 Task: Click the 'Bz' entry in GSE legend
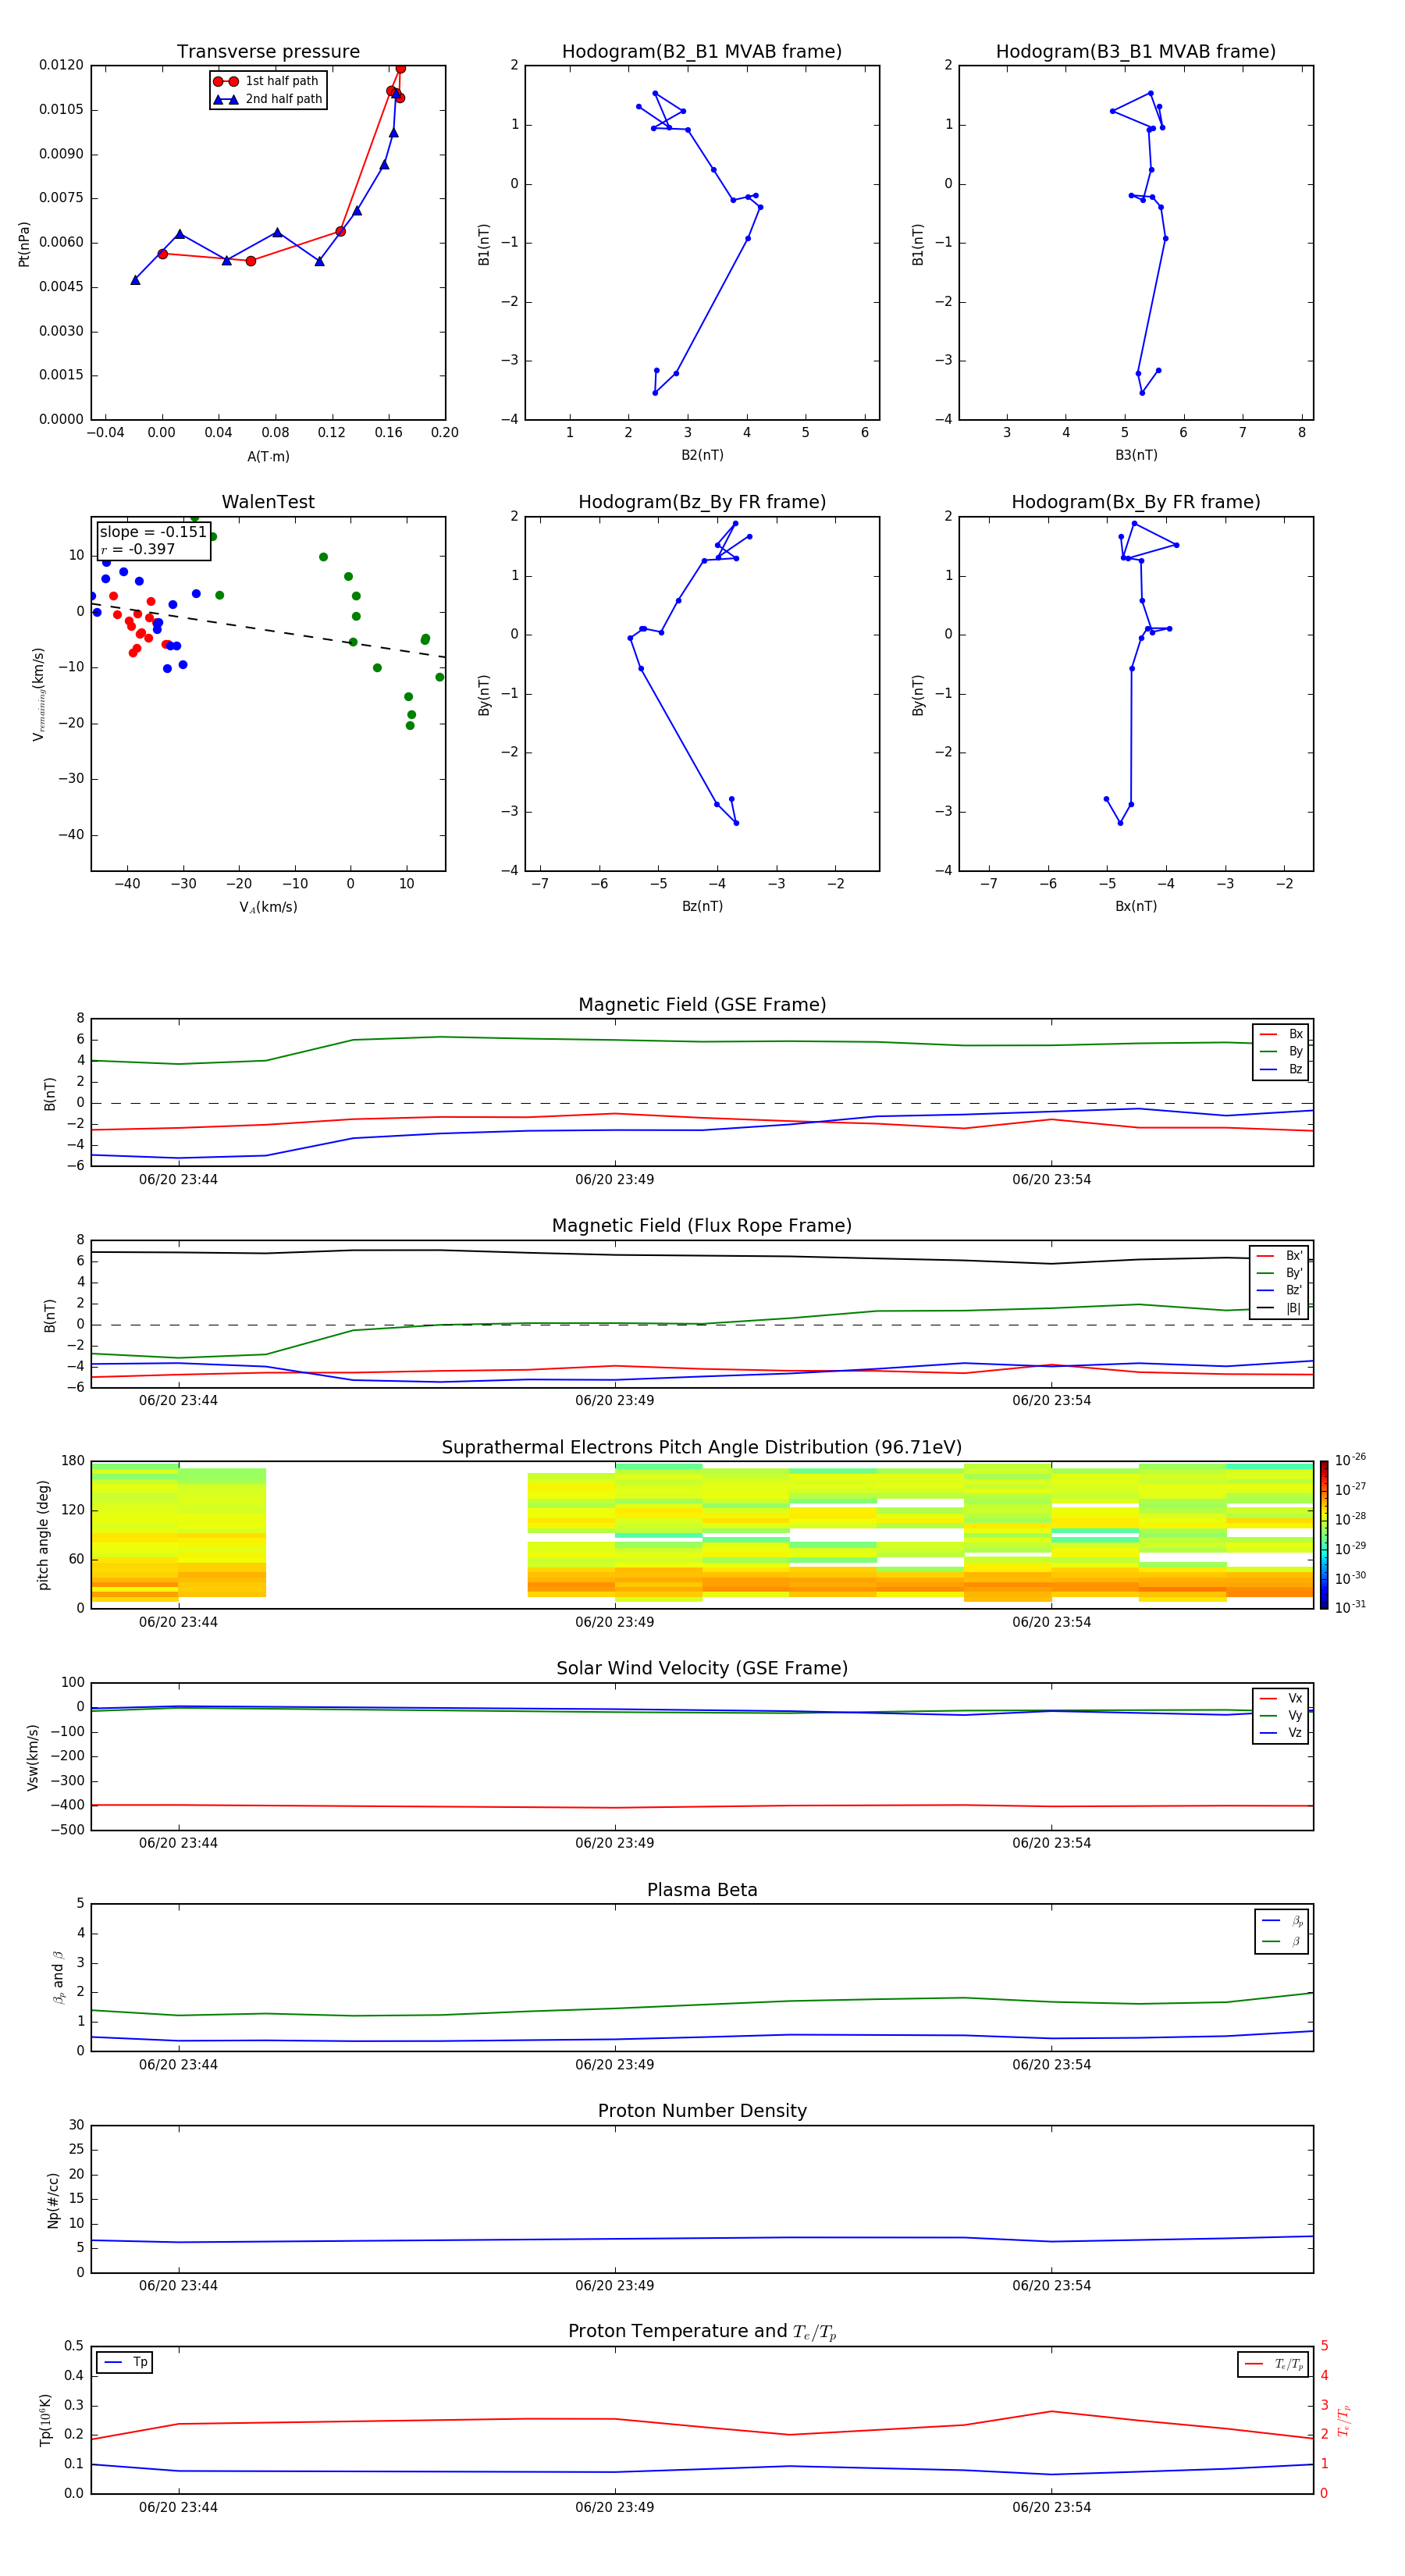pos(1281,1070)
